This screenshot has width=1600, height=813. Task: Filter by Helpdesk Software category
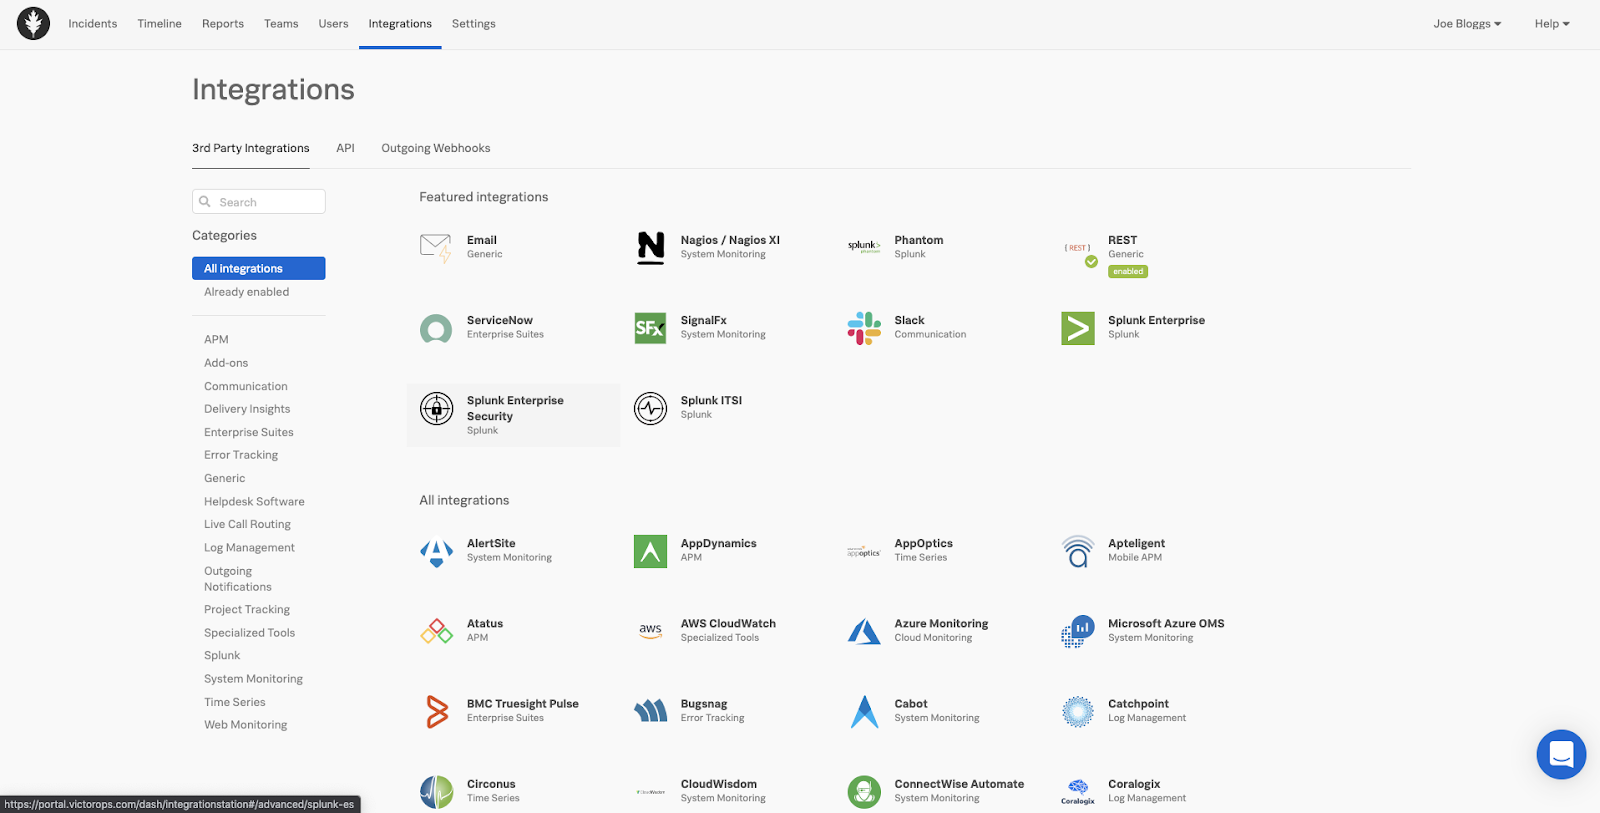point(254,502)
